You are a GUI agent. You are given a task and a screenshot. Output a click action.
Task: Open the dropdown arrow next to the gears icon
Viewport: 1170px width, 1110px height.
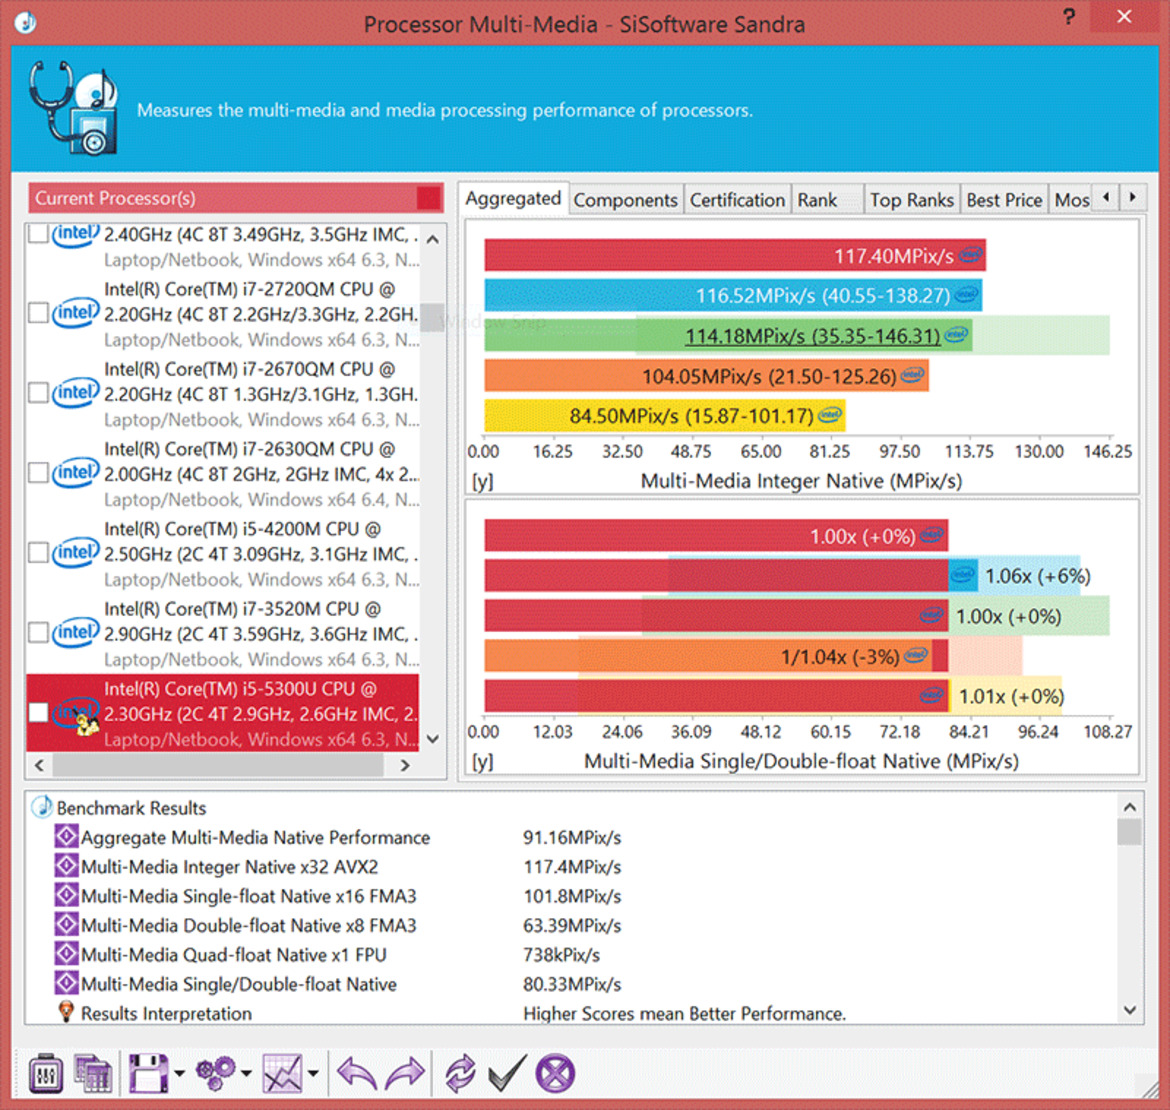[x=246, y=1074]
